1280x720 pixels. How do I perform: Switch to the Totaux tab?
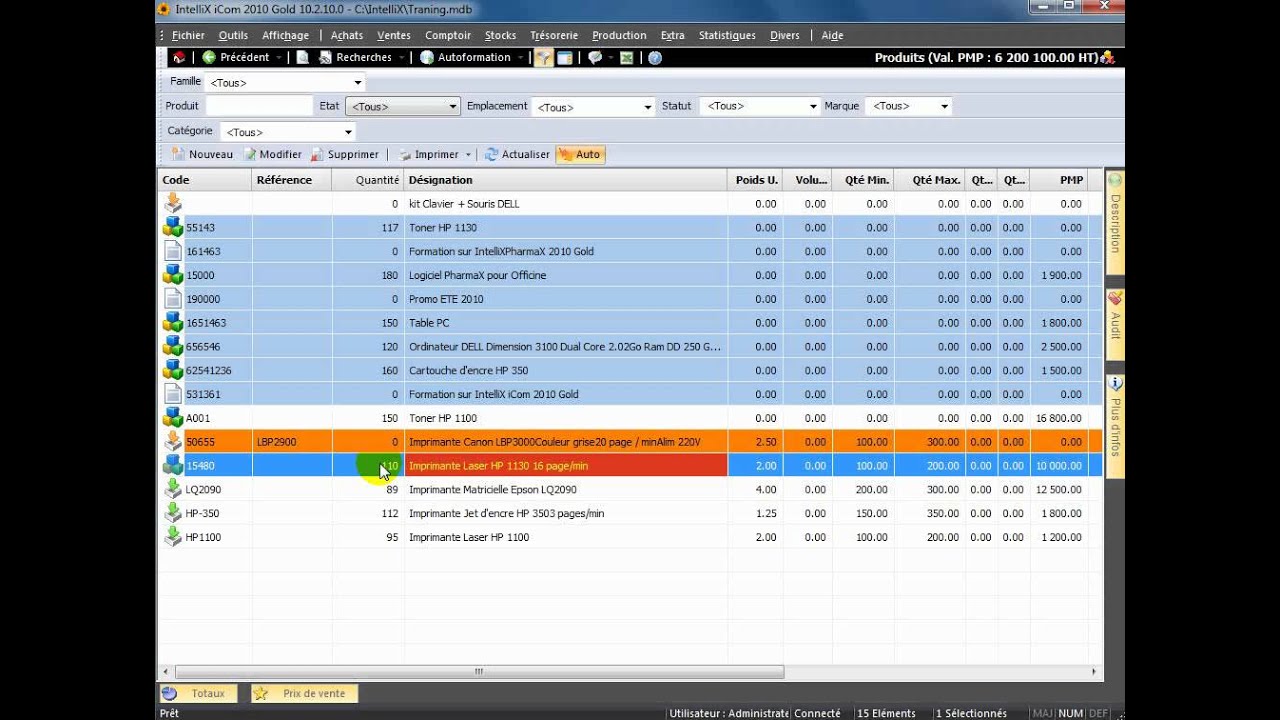[198, 693]
